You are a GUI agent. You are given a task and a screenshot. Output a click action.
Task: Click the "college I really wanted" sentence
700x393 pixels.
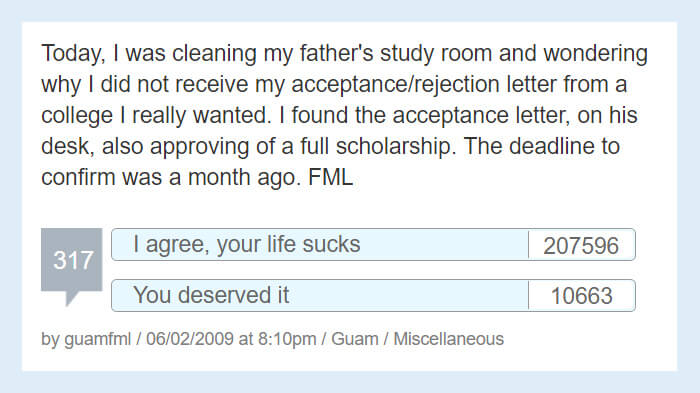point(156,116)
